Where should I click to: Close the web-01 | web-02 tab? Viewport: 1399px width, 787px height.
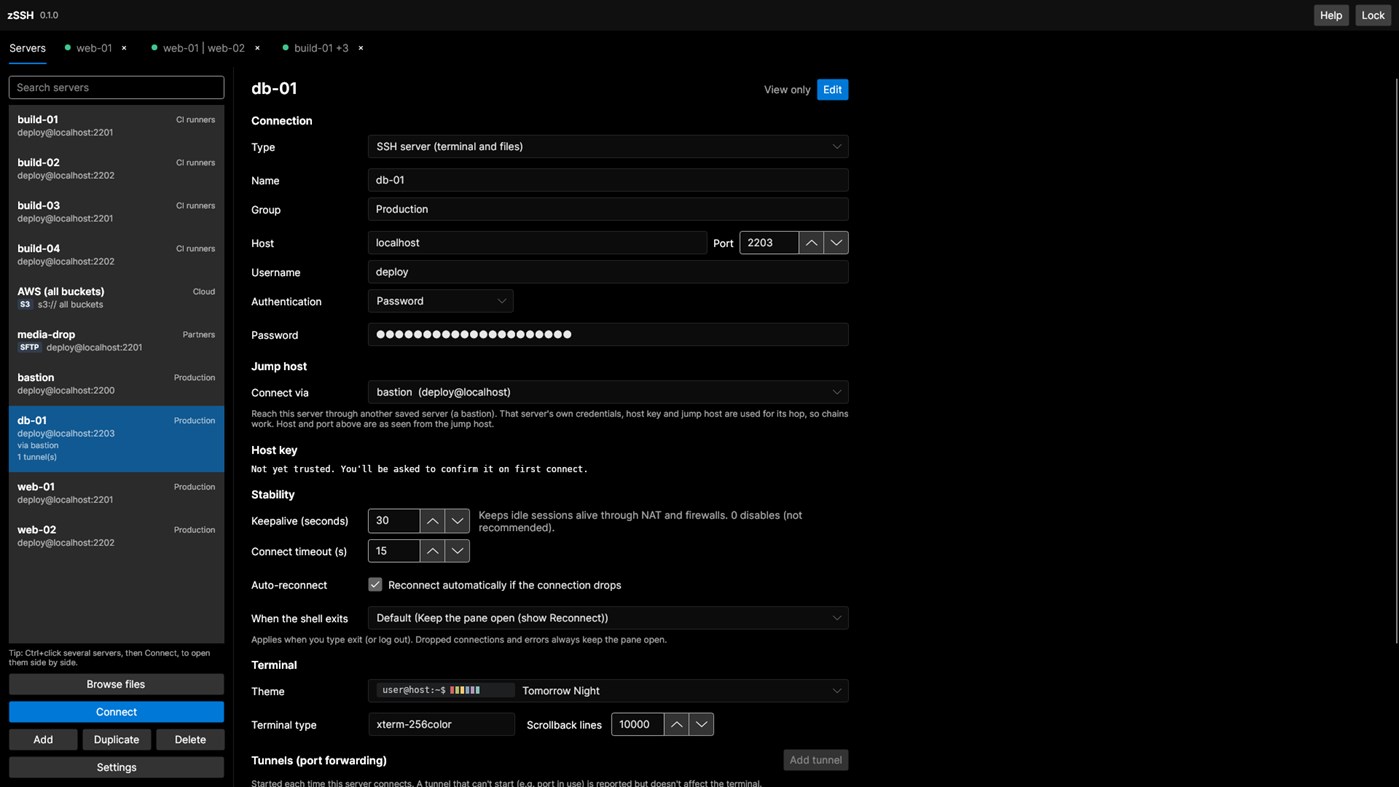(x=257, y=48)
